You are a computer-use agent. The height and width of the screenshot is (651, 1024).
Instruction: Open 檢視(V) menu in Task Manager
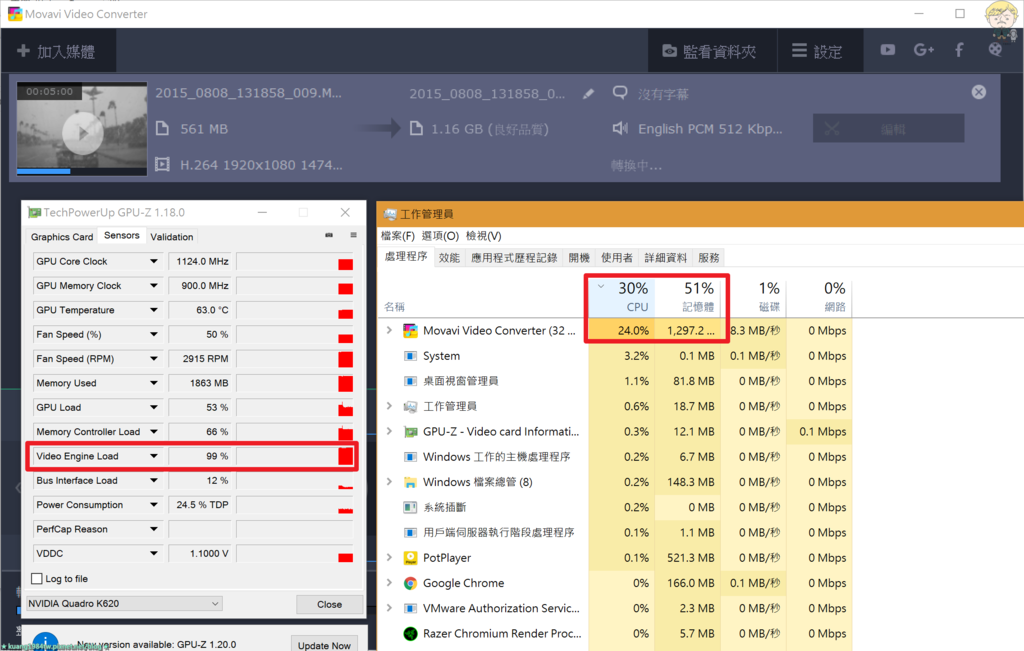click(x=484, y=236)
